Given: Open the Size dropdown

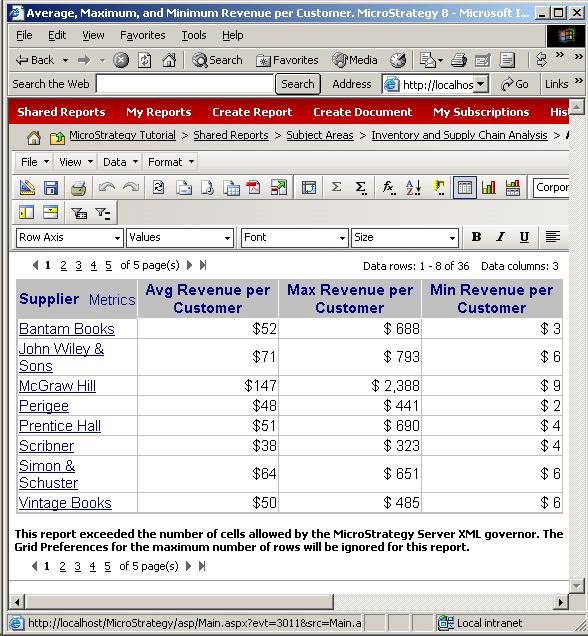Looking at the screenshot, I should (x=405, y=238).
